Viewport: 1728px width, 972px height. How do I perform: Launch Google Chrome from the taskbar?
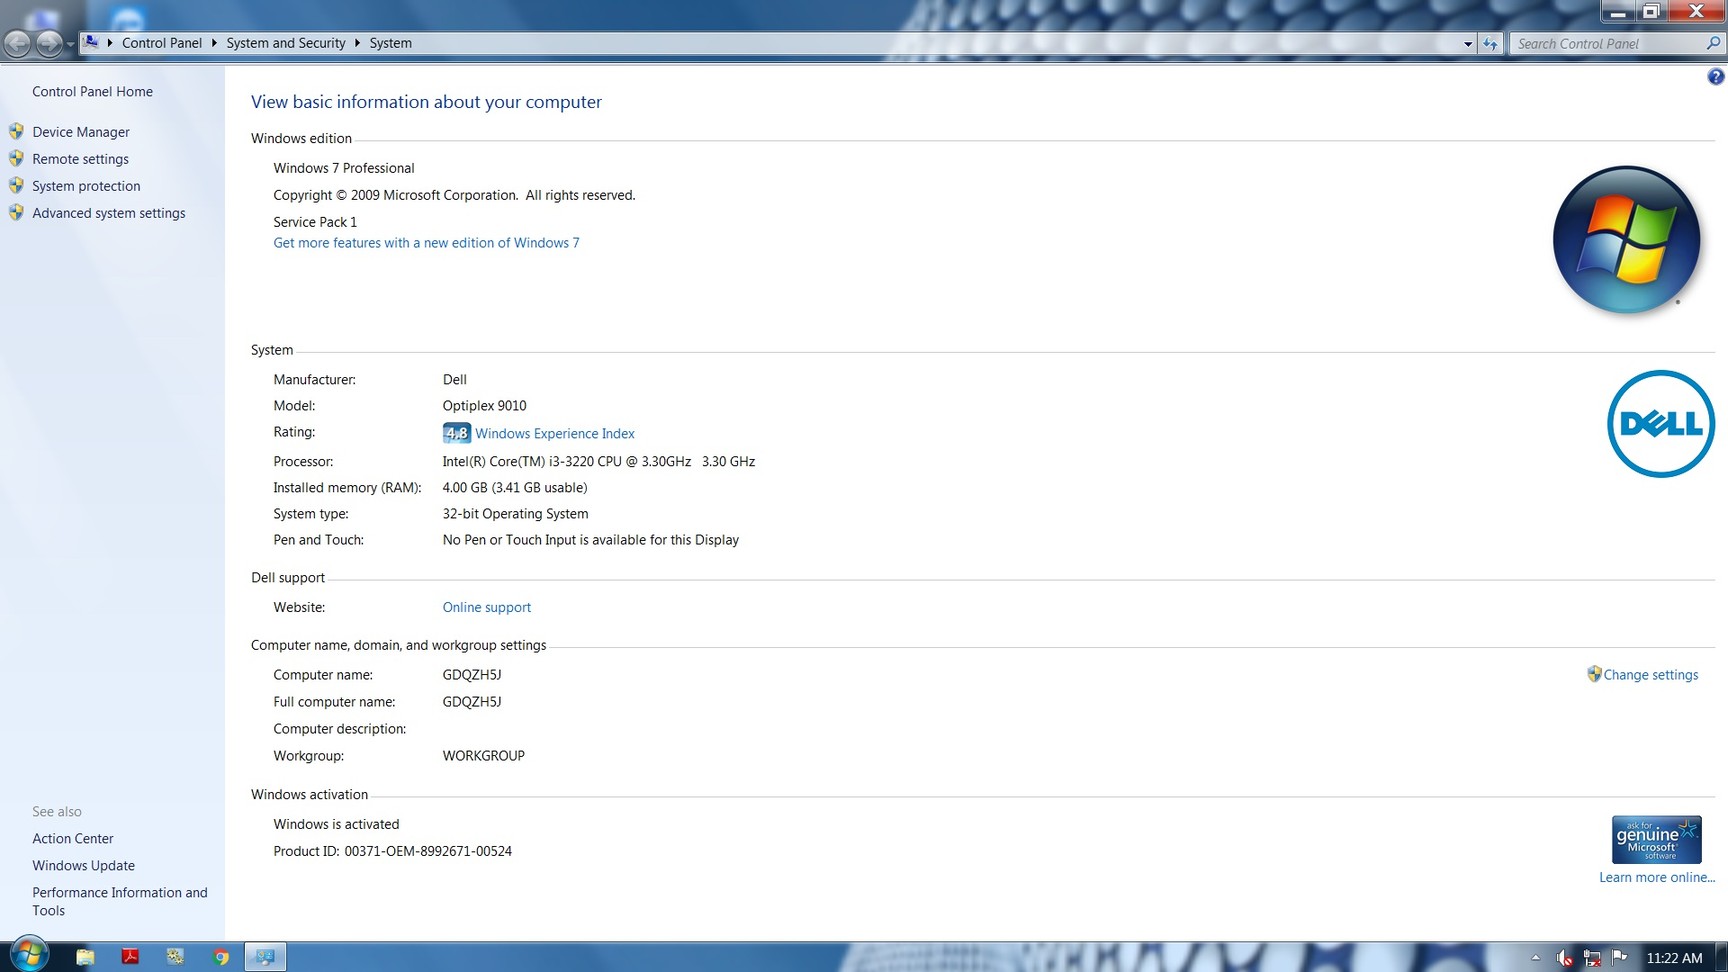[x=221, y=957]
